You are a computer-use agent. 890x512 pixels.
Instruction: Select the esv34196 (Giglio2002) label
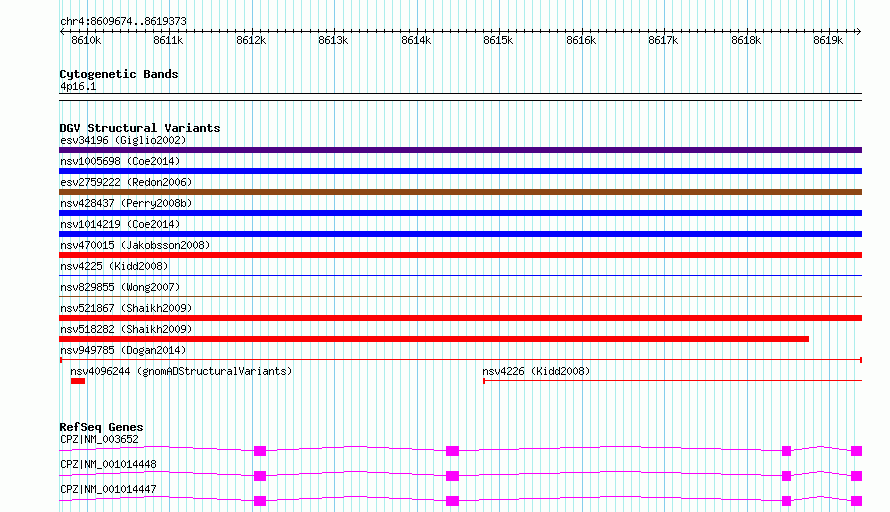123,140
